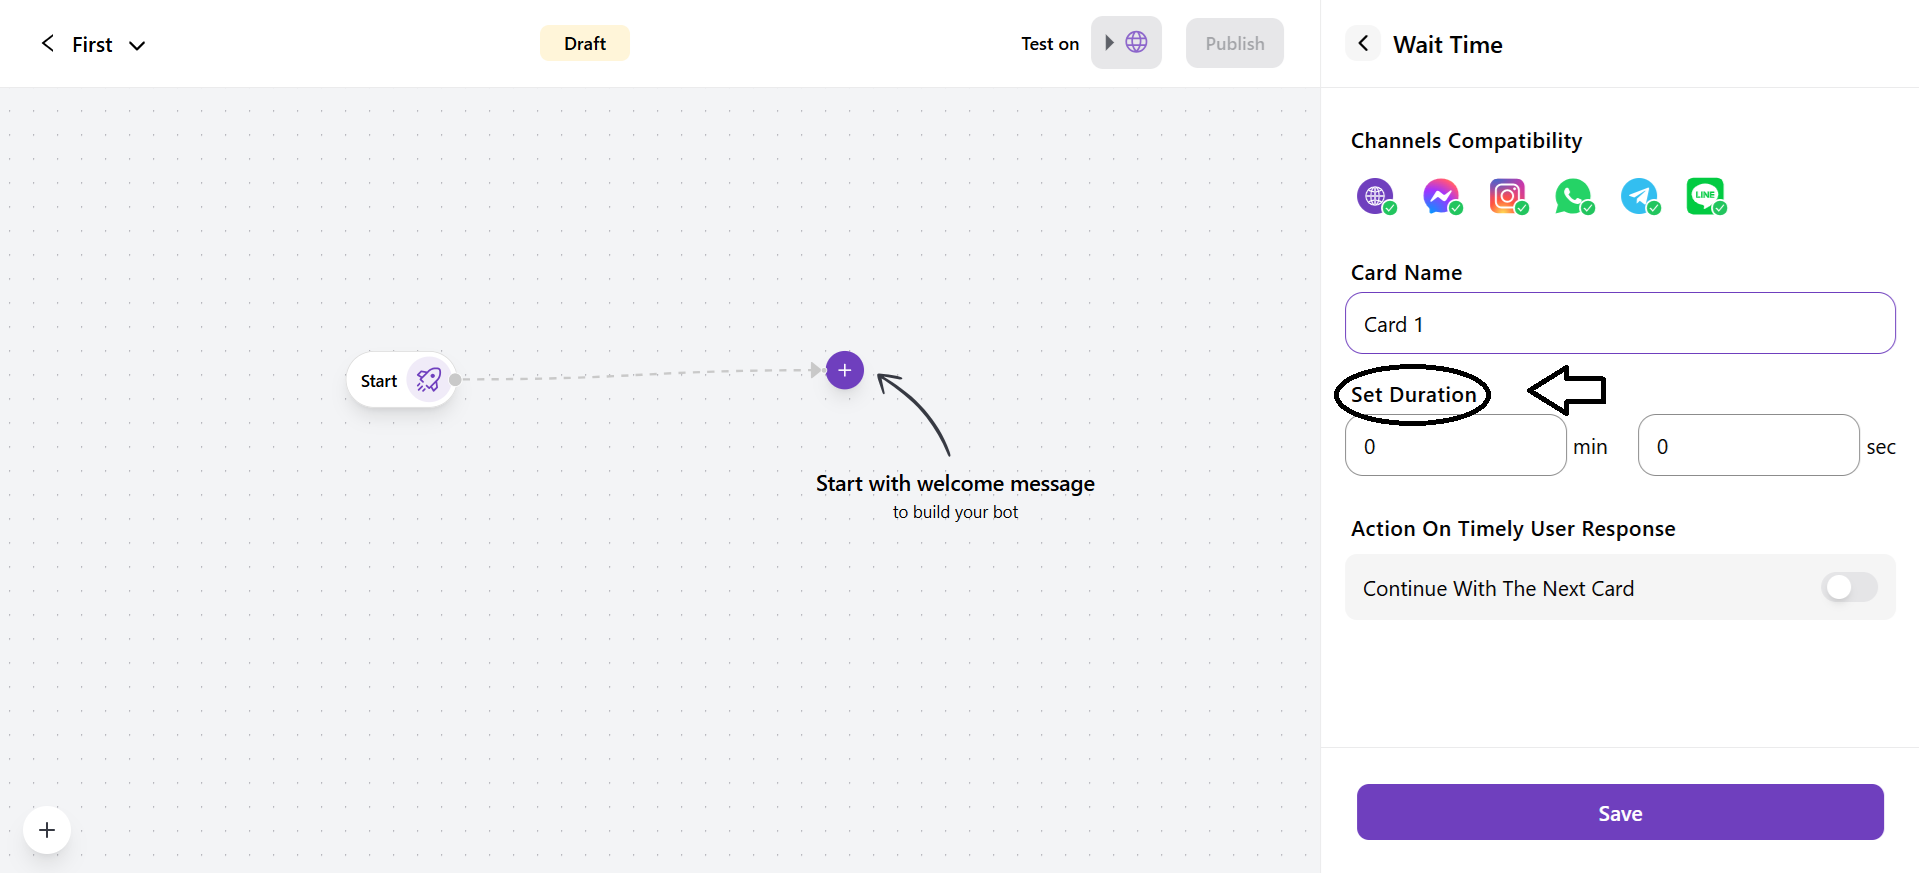Image resolution: width=1919 pixels, height=873 pixels.
Task: Go back from Wait Time panel
Action: pos(1363,43)
